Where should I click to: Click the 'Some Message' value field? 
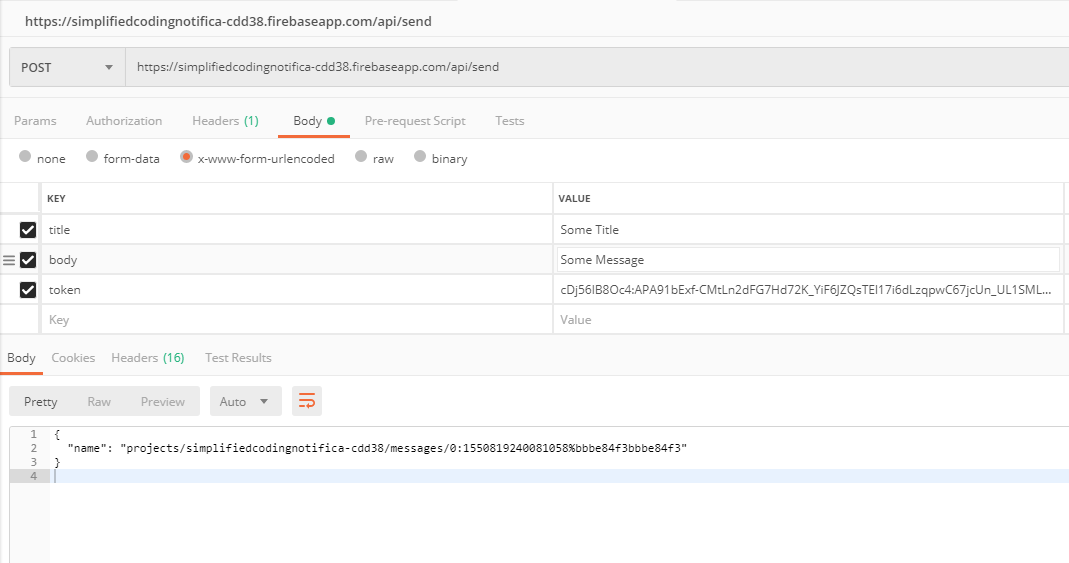click(809, 260)
